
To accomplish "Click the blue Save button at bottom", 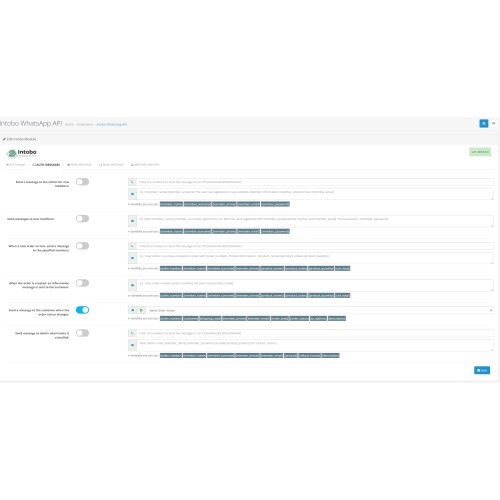I will [x=482, y=370].
